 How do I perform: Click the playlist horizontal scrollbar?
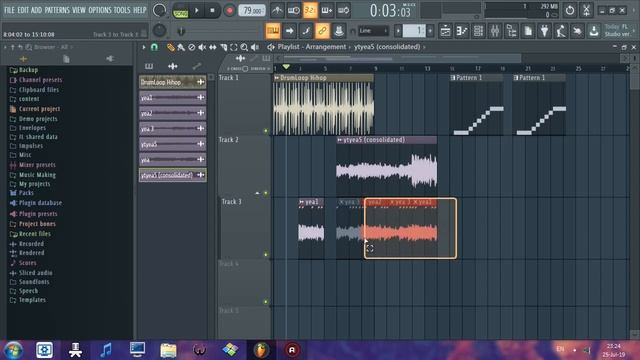point(402,58)
